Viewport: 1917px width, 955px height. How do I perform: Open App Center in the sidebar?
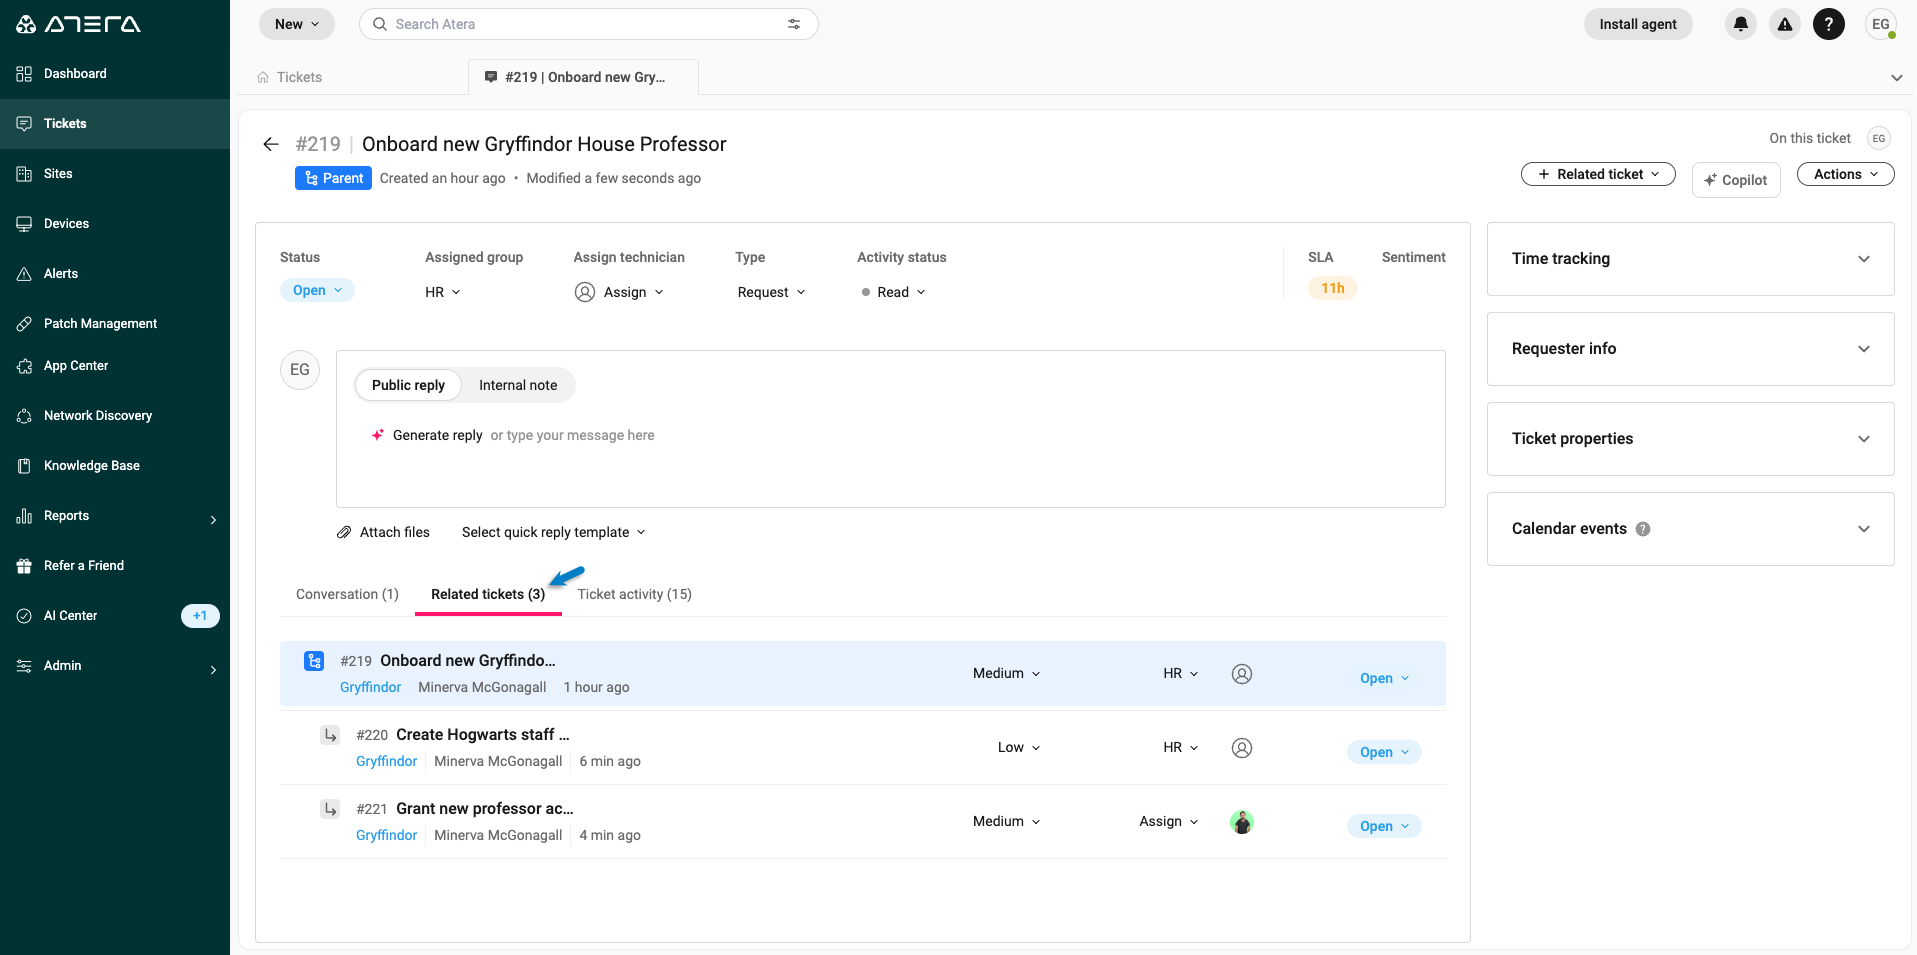click(x=115, y=366)
